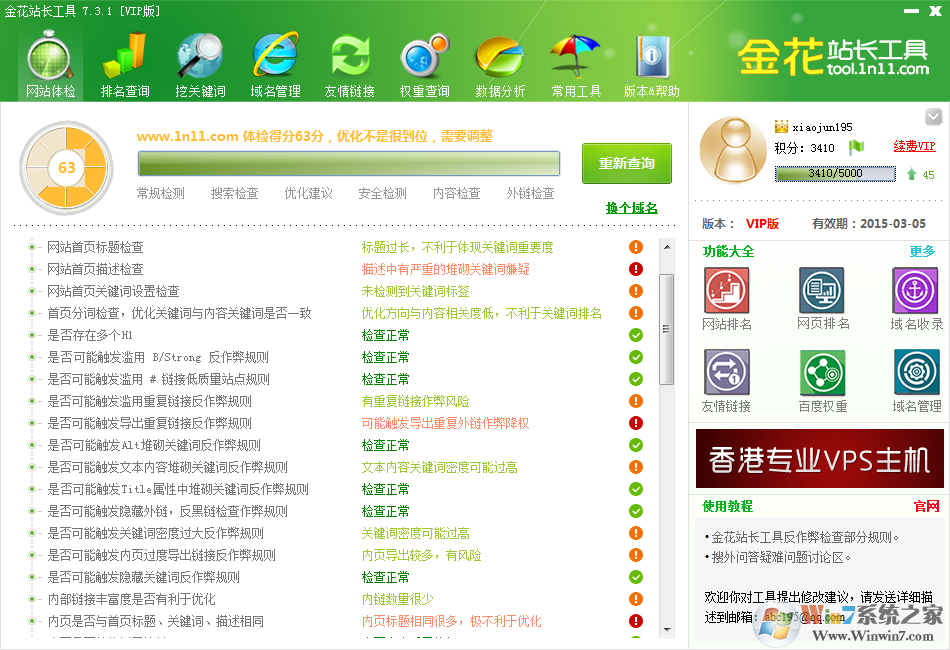Screen dimensions: 950x650
Task: Switch to the 安全检测 tab
Action: coord(382,193)
